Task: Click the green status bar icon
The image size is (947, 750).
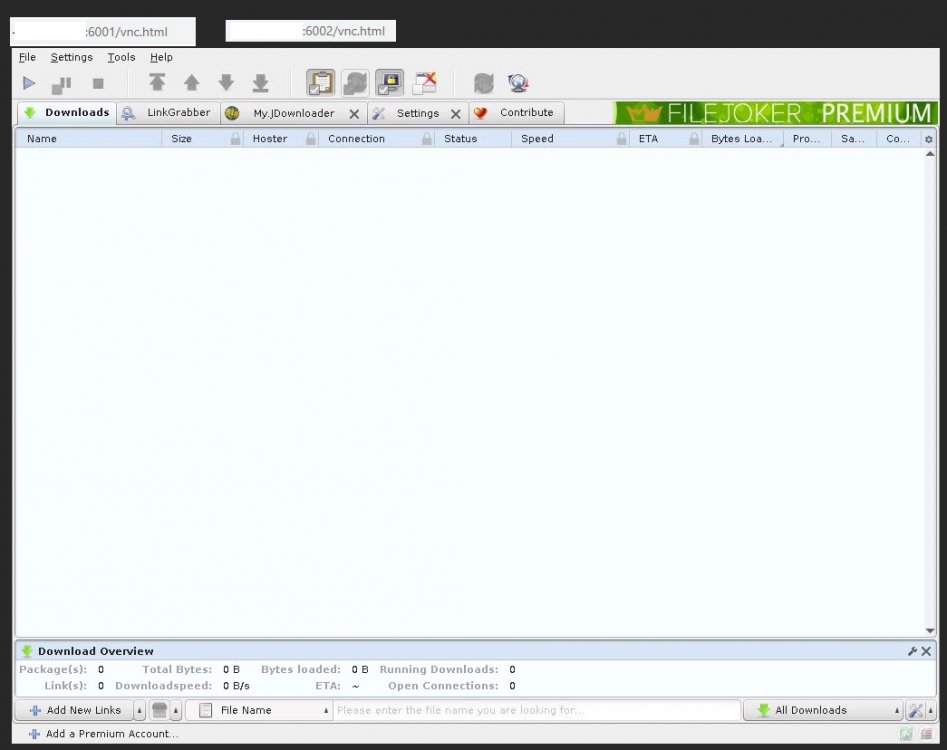Action: coord(906,734)
